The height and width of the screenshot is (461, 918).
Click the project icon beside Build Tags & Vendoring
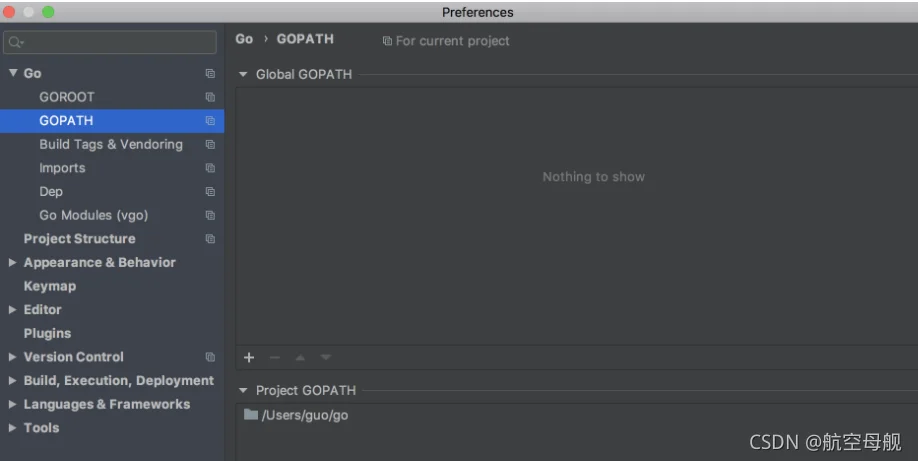(x=210, y=144)
